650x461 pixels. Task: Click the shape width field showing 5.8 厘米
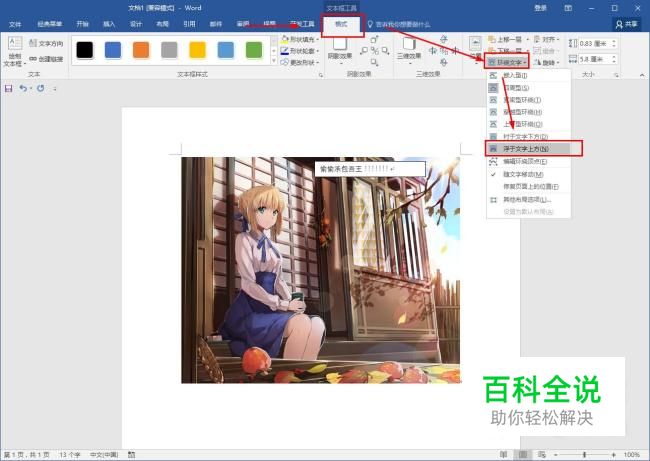coord(594,59)
